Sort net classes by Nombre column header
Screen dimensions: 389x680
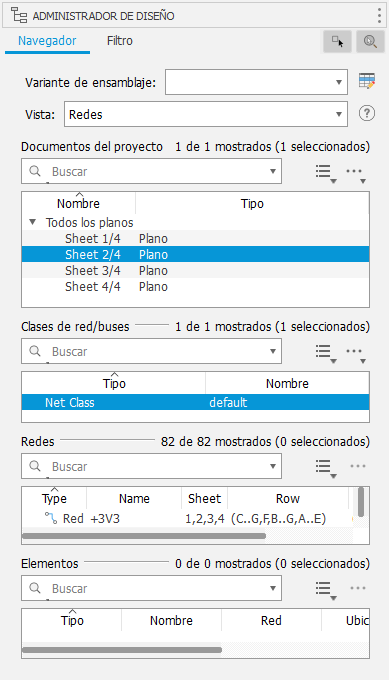coord(287,383)
